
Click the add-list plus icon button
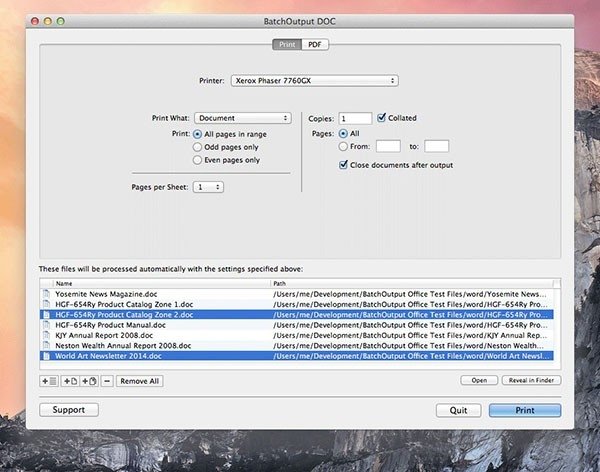click(49, 381)
